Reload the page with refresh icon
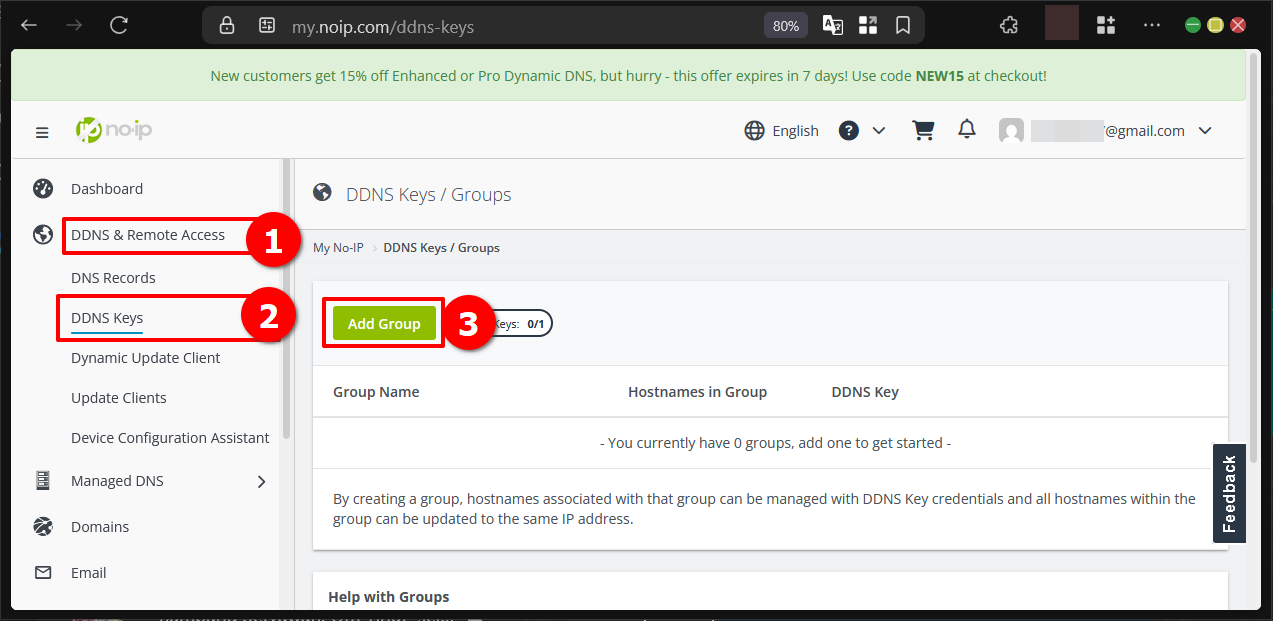1273x621 pixels. (119, 25)
